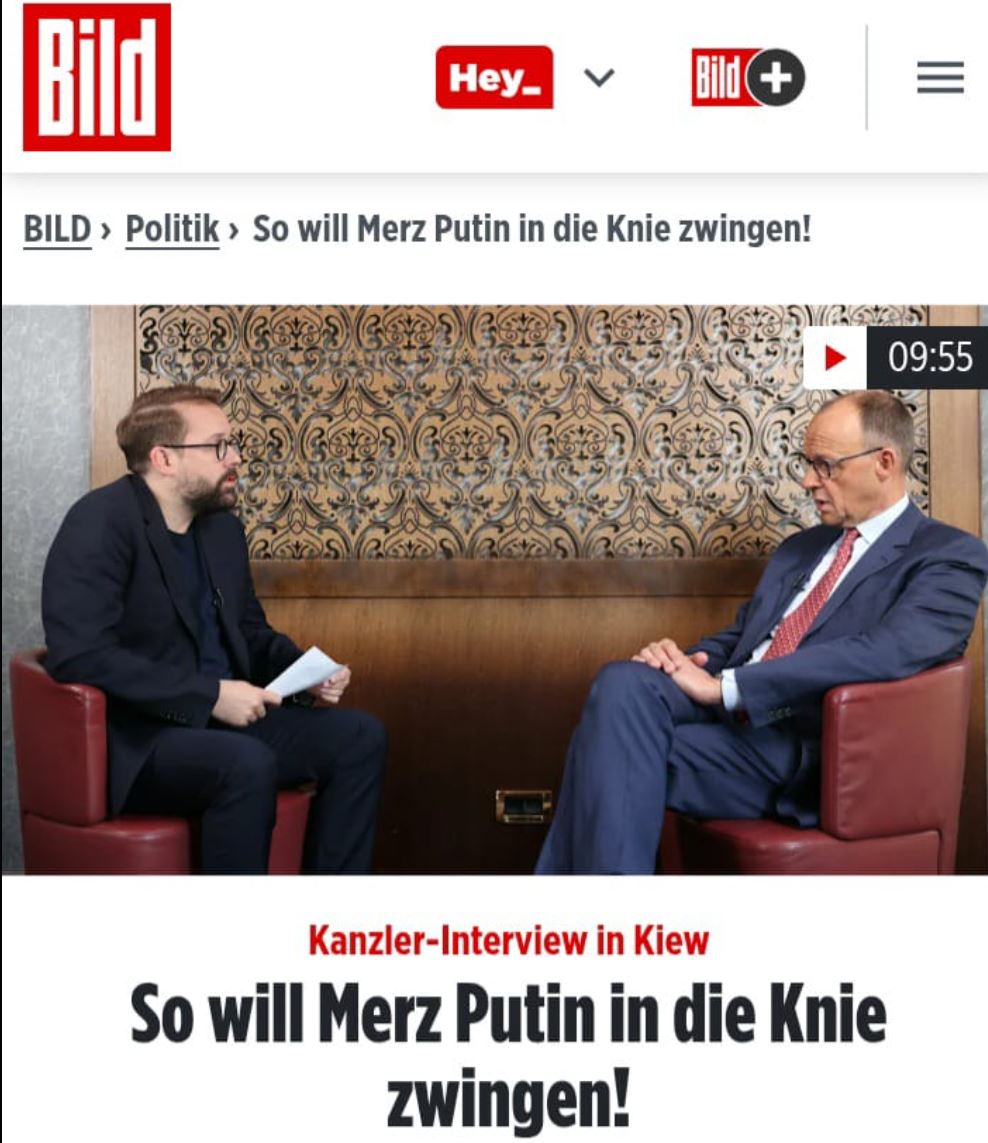
Task: Expand the chevron next to Hey_
Action: click(599, 77)
